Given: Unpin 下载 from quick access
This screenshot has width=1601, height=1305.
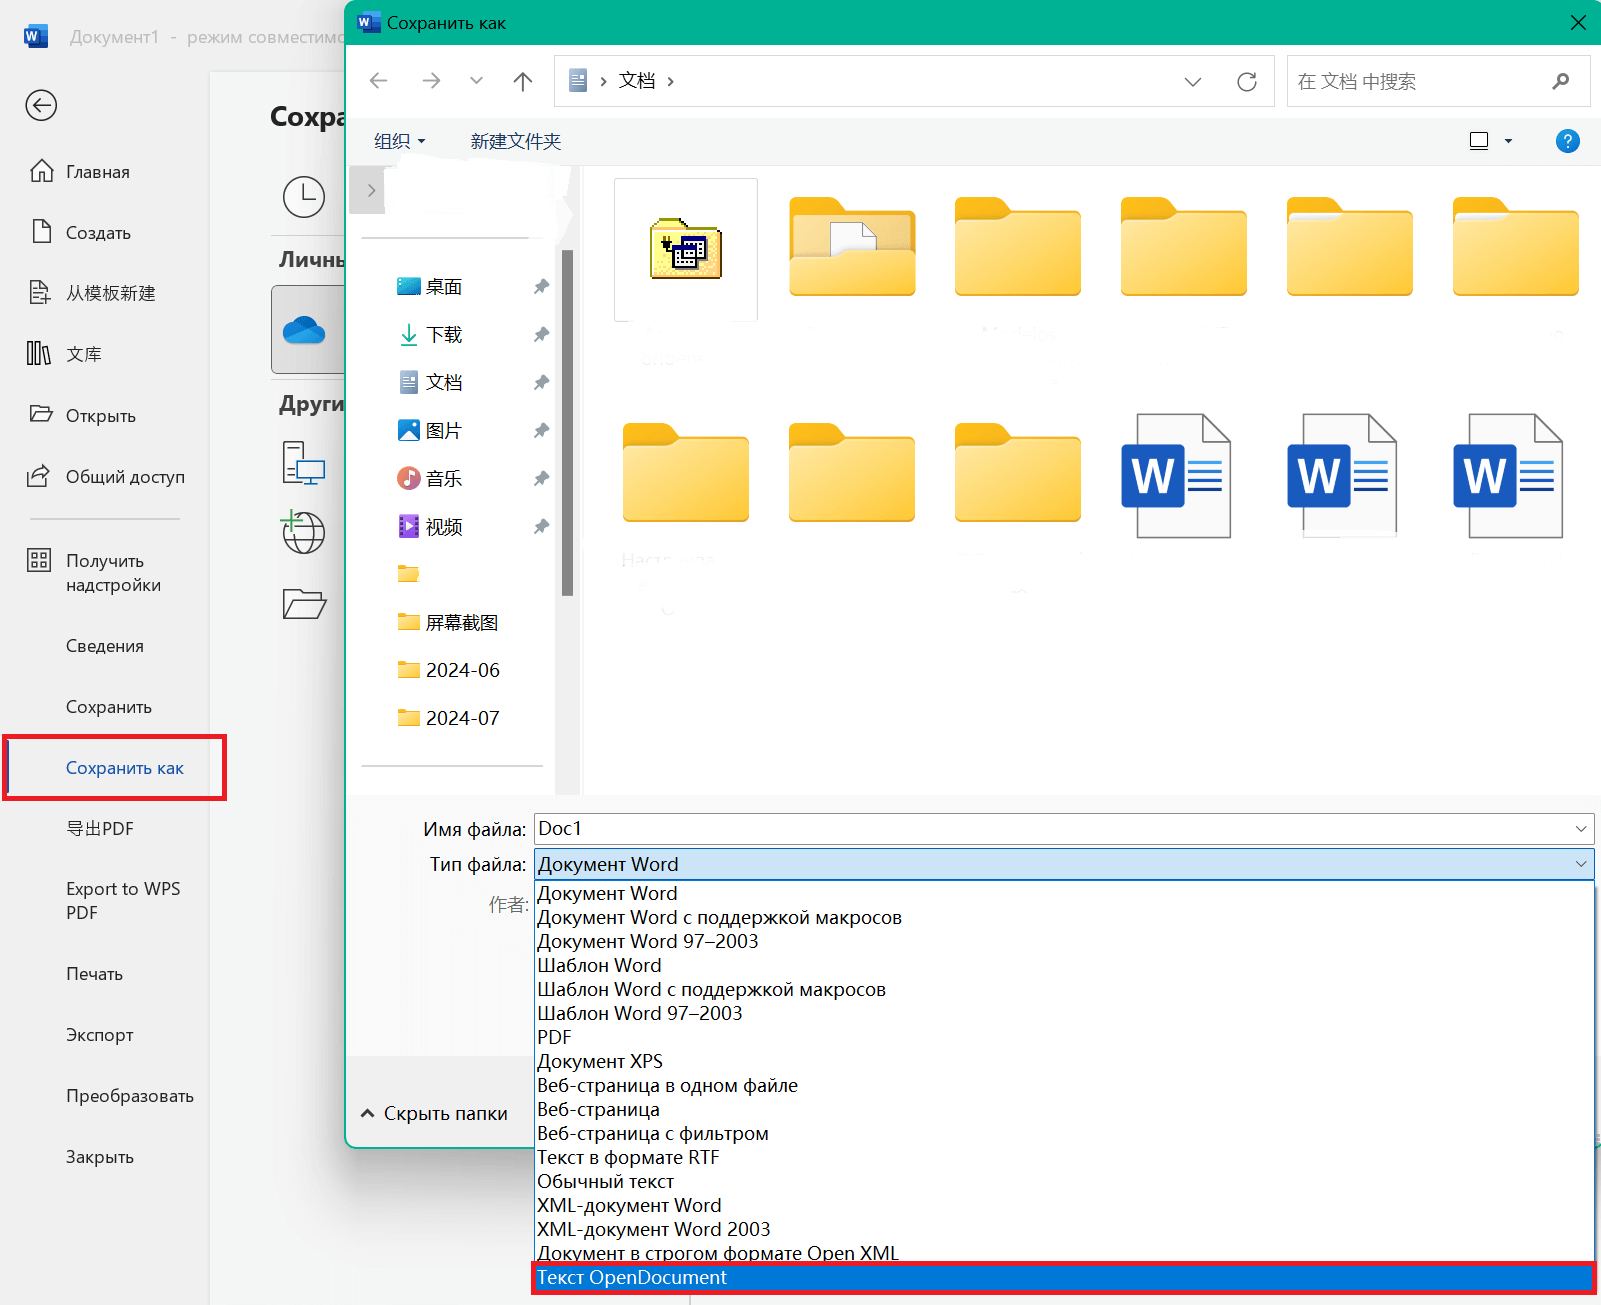Looking at the screenshot, I should pyautogui.click(x=541, y=334).
